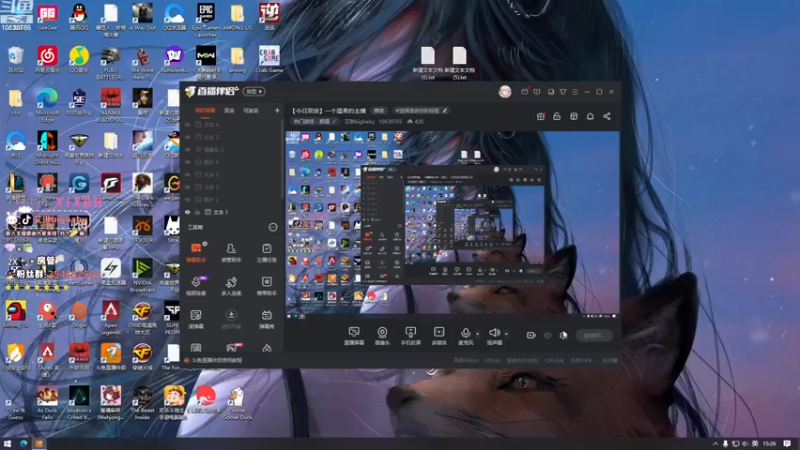Click the layout grid icon beside the bell
The width and height of the screenshot is (800, 450).
point(574,116)
